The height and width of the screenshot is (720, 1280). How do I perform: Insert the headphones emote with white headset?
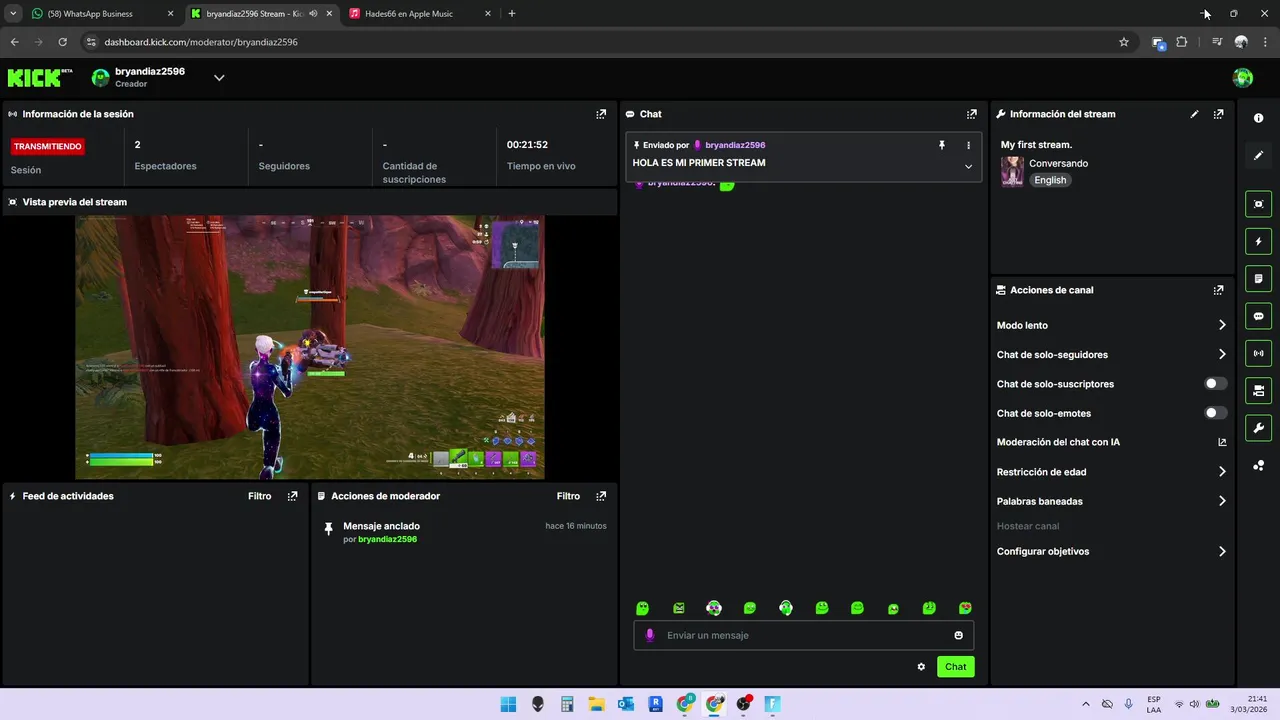coord(786,608)
